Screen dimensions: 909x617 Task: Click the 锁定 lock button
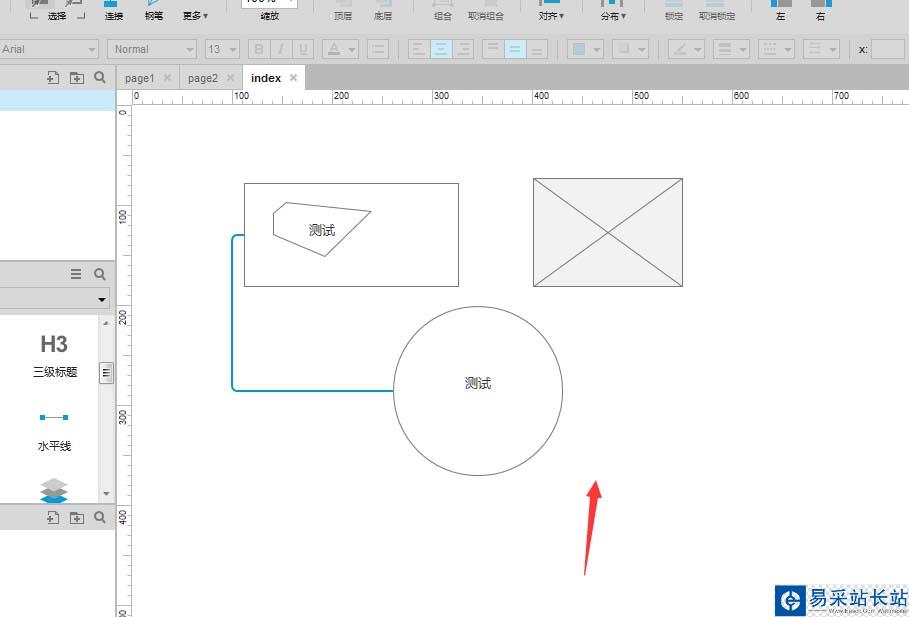[x=674, y=10]
